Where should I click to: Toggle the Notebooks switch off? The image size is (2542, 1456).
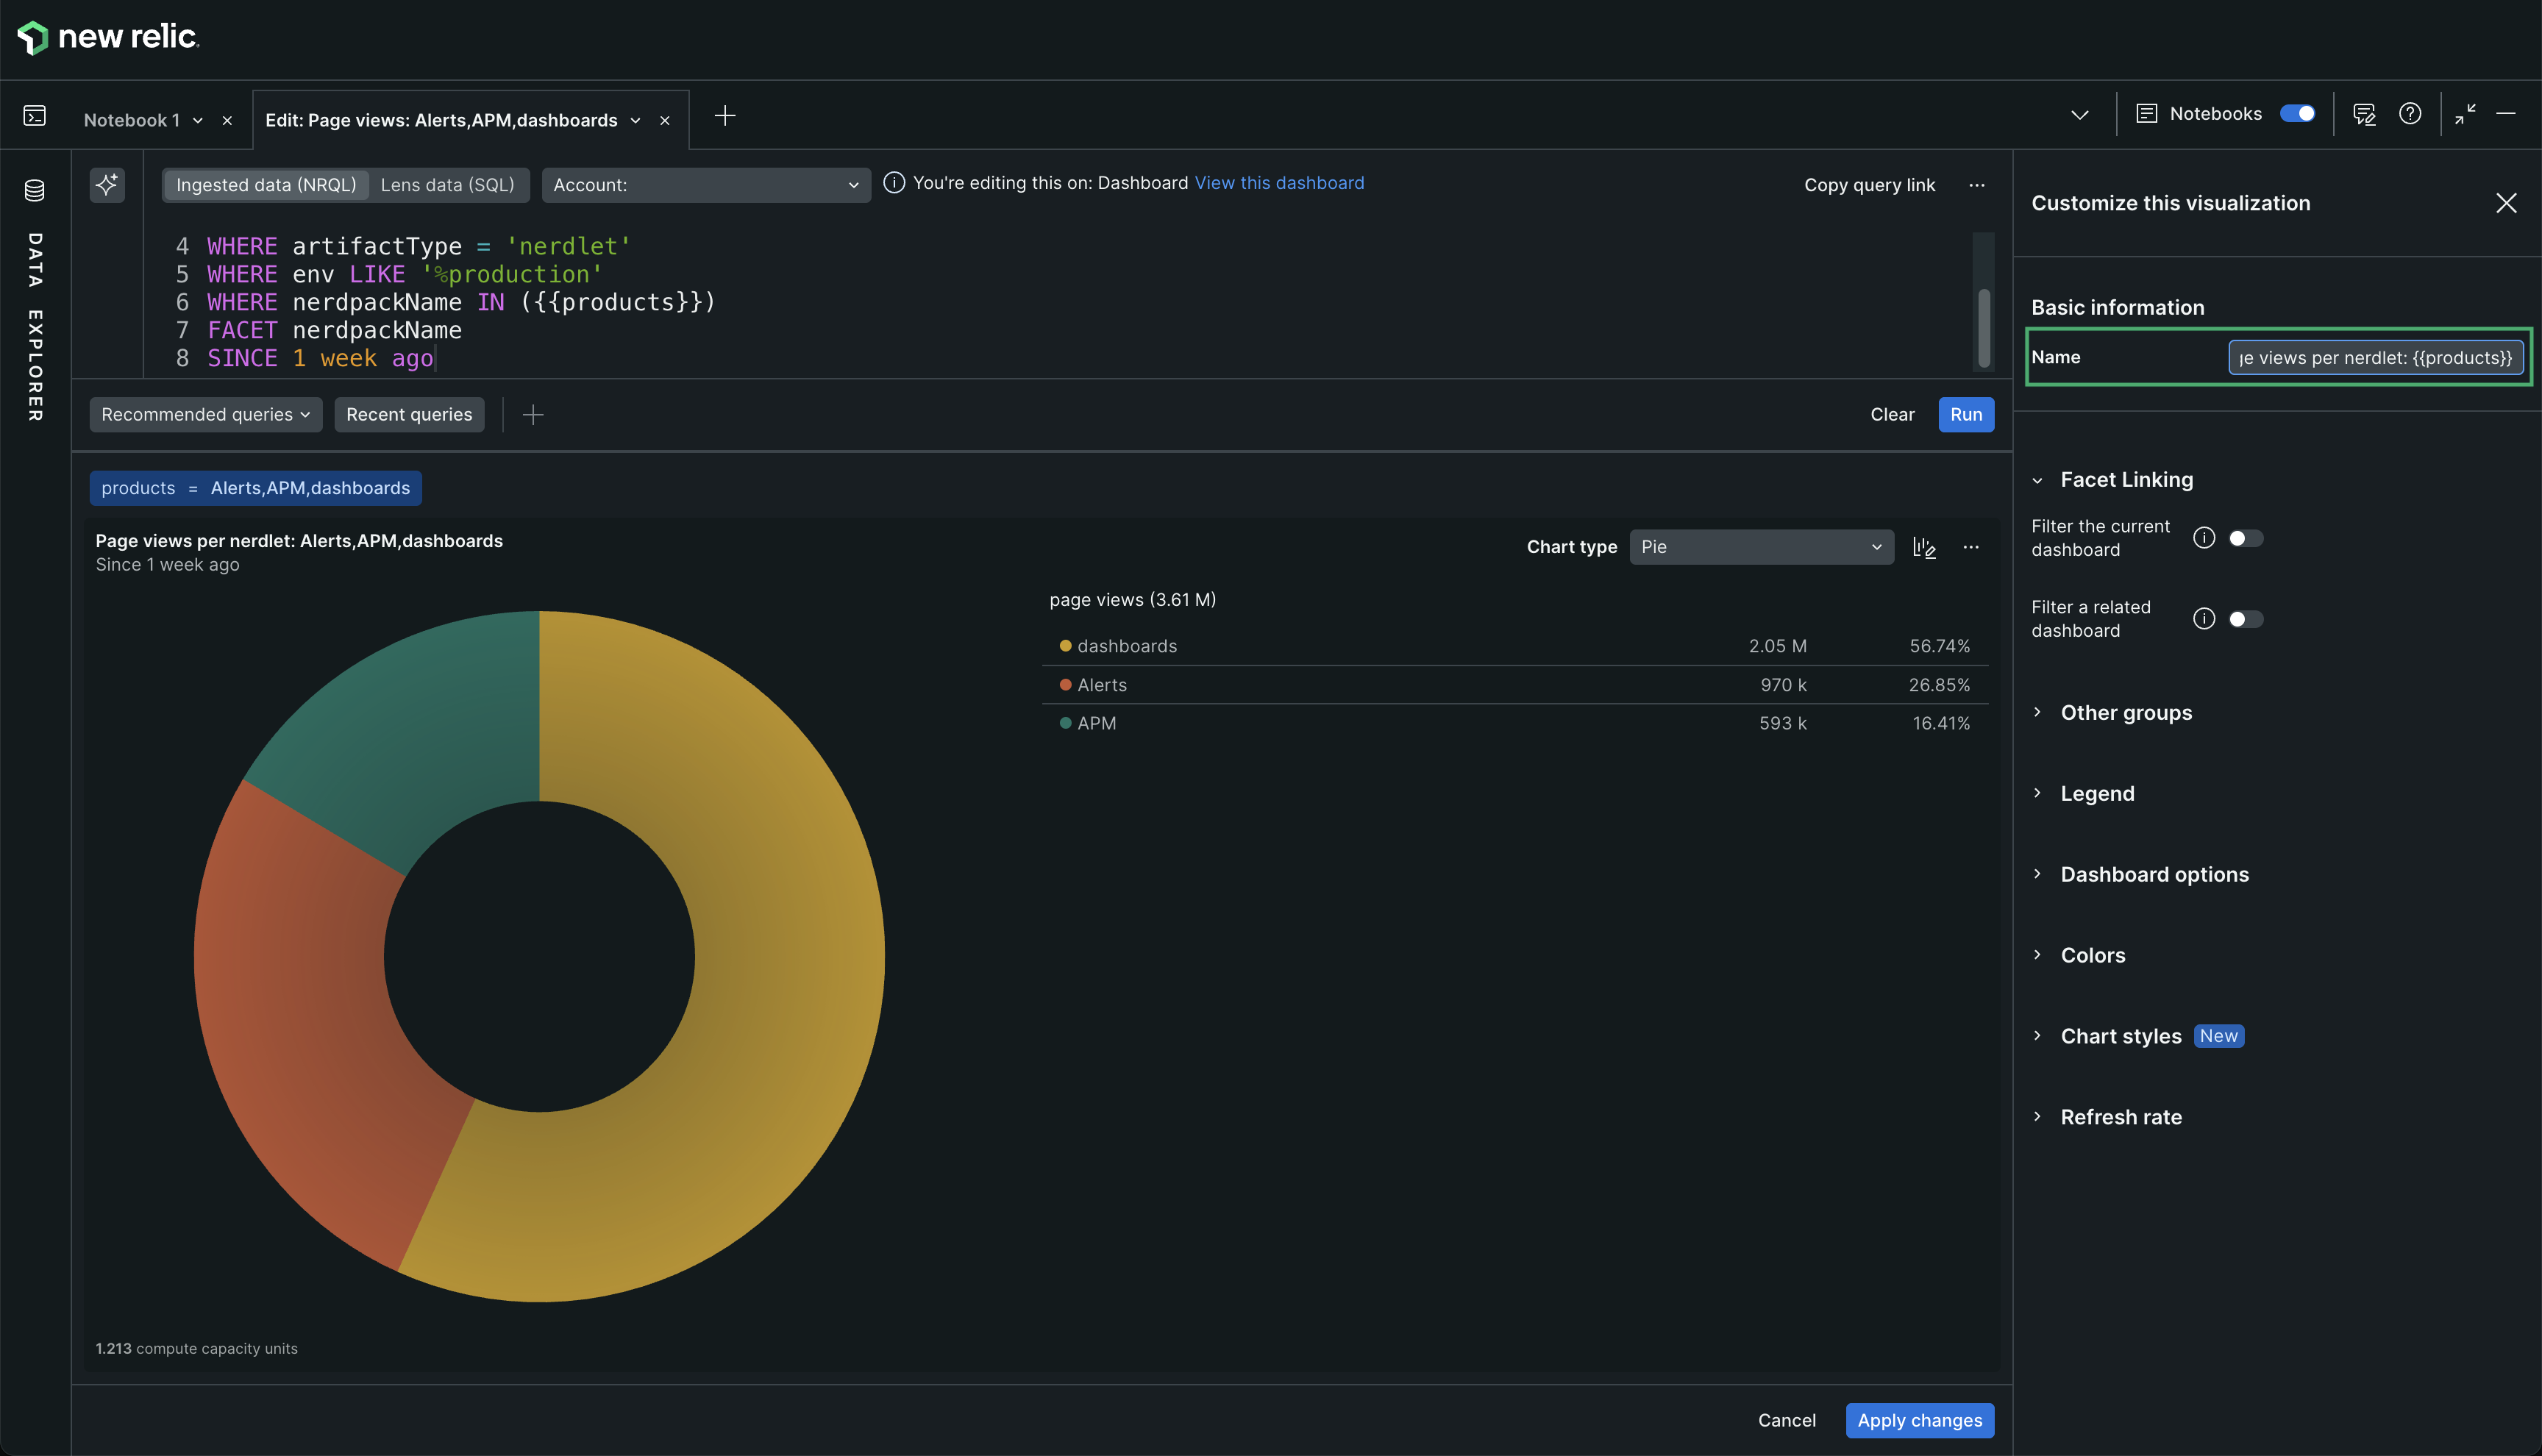click(x=2297, y=114)
